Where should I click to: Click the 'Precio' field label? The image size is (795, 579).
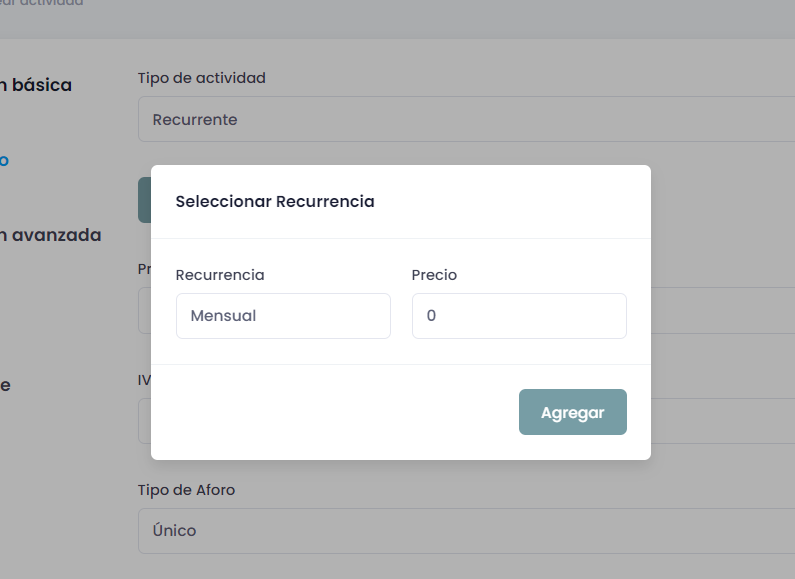[x=434, y=274]
